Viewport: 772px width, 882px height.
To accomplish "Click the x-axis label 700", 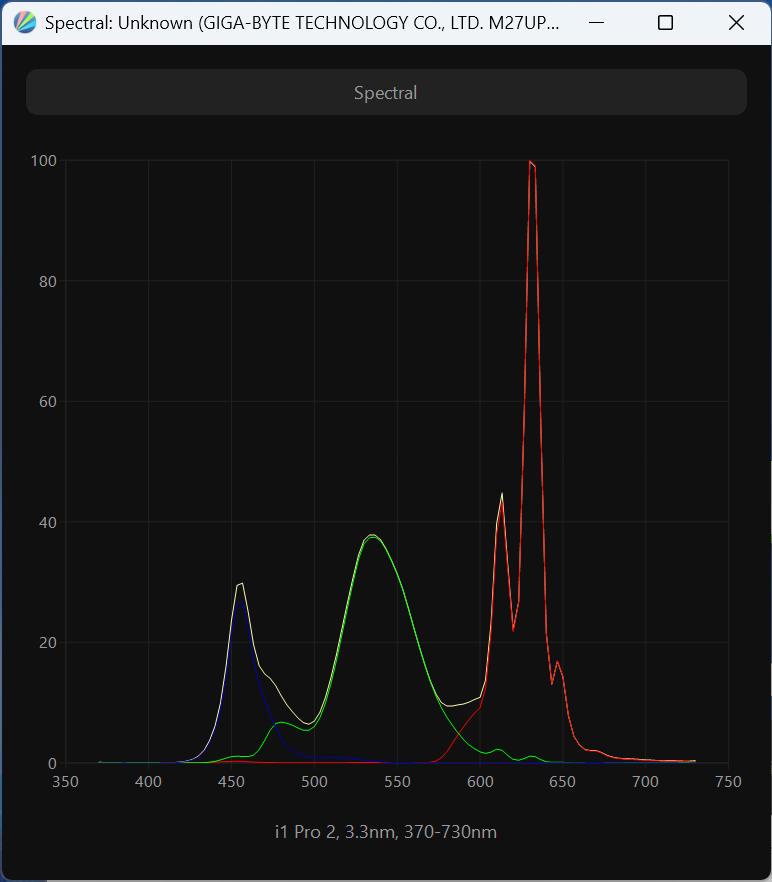I will (645, 782).
